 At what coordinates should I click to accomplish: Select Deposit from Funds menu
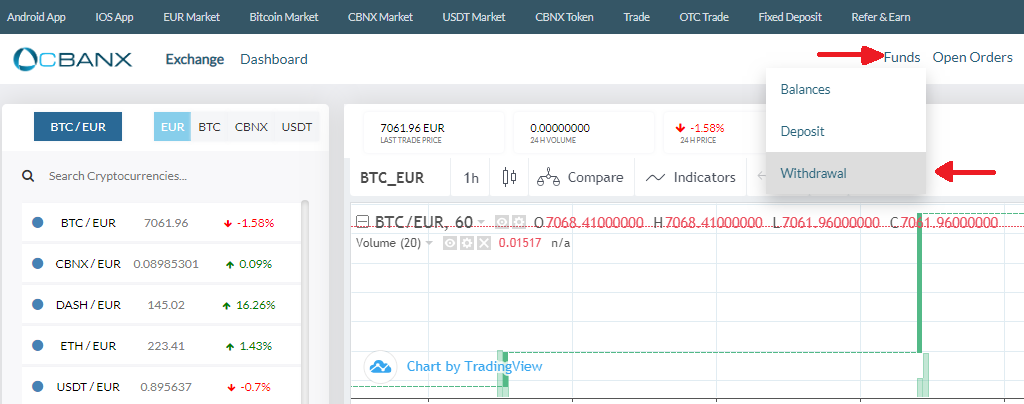tap(846, 131)
